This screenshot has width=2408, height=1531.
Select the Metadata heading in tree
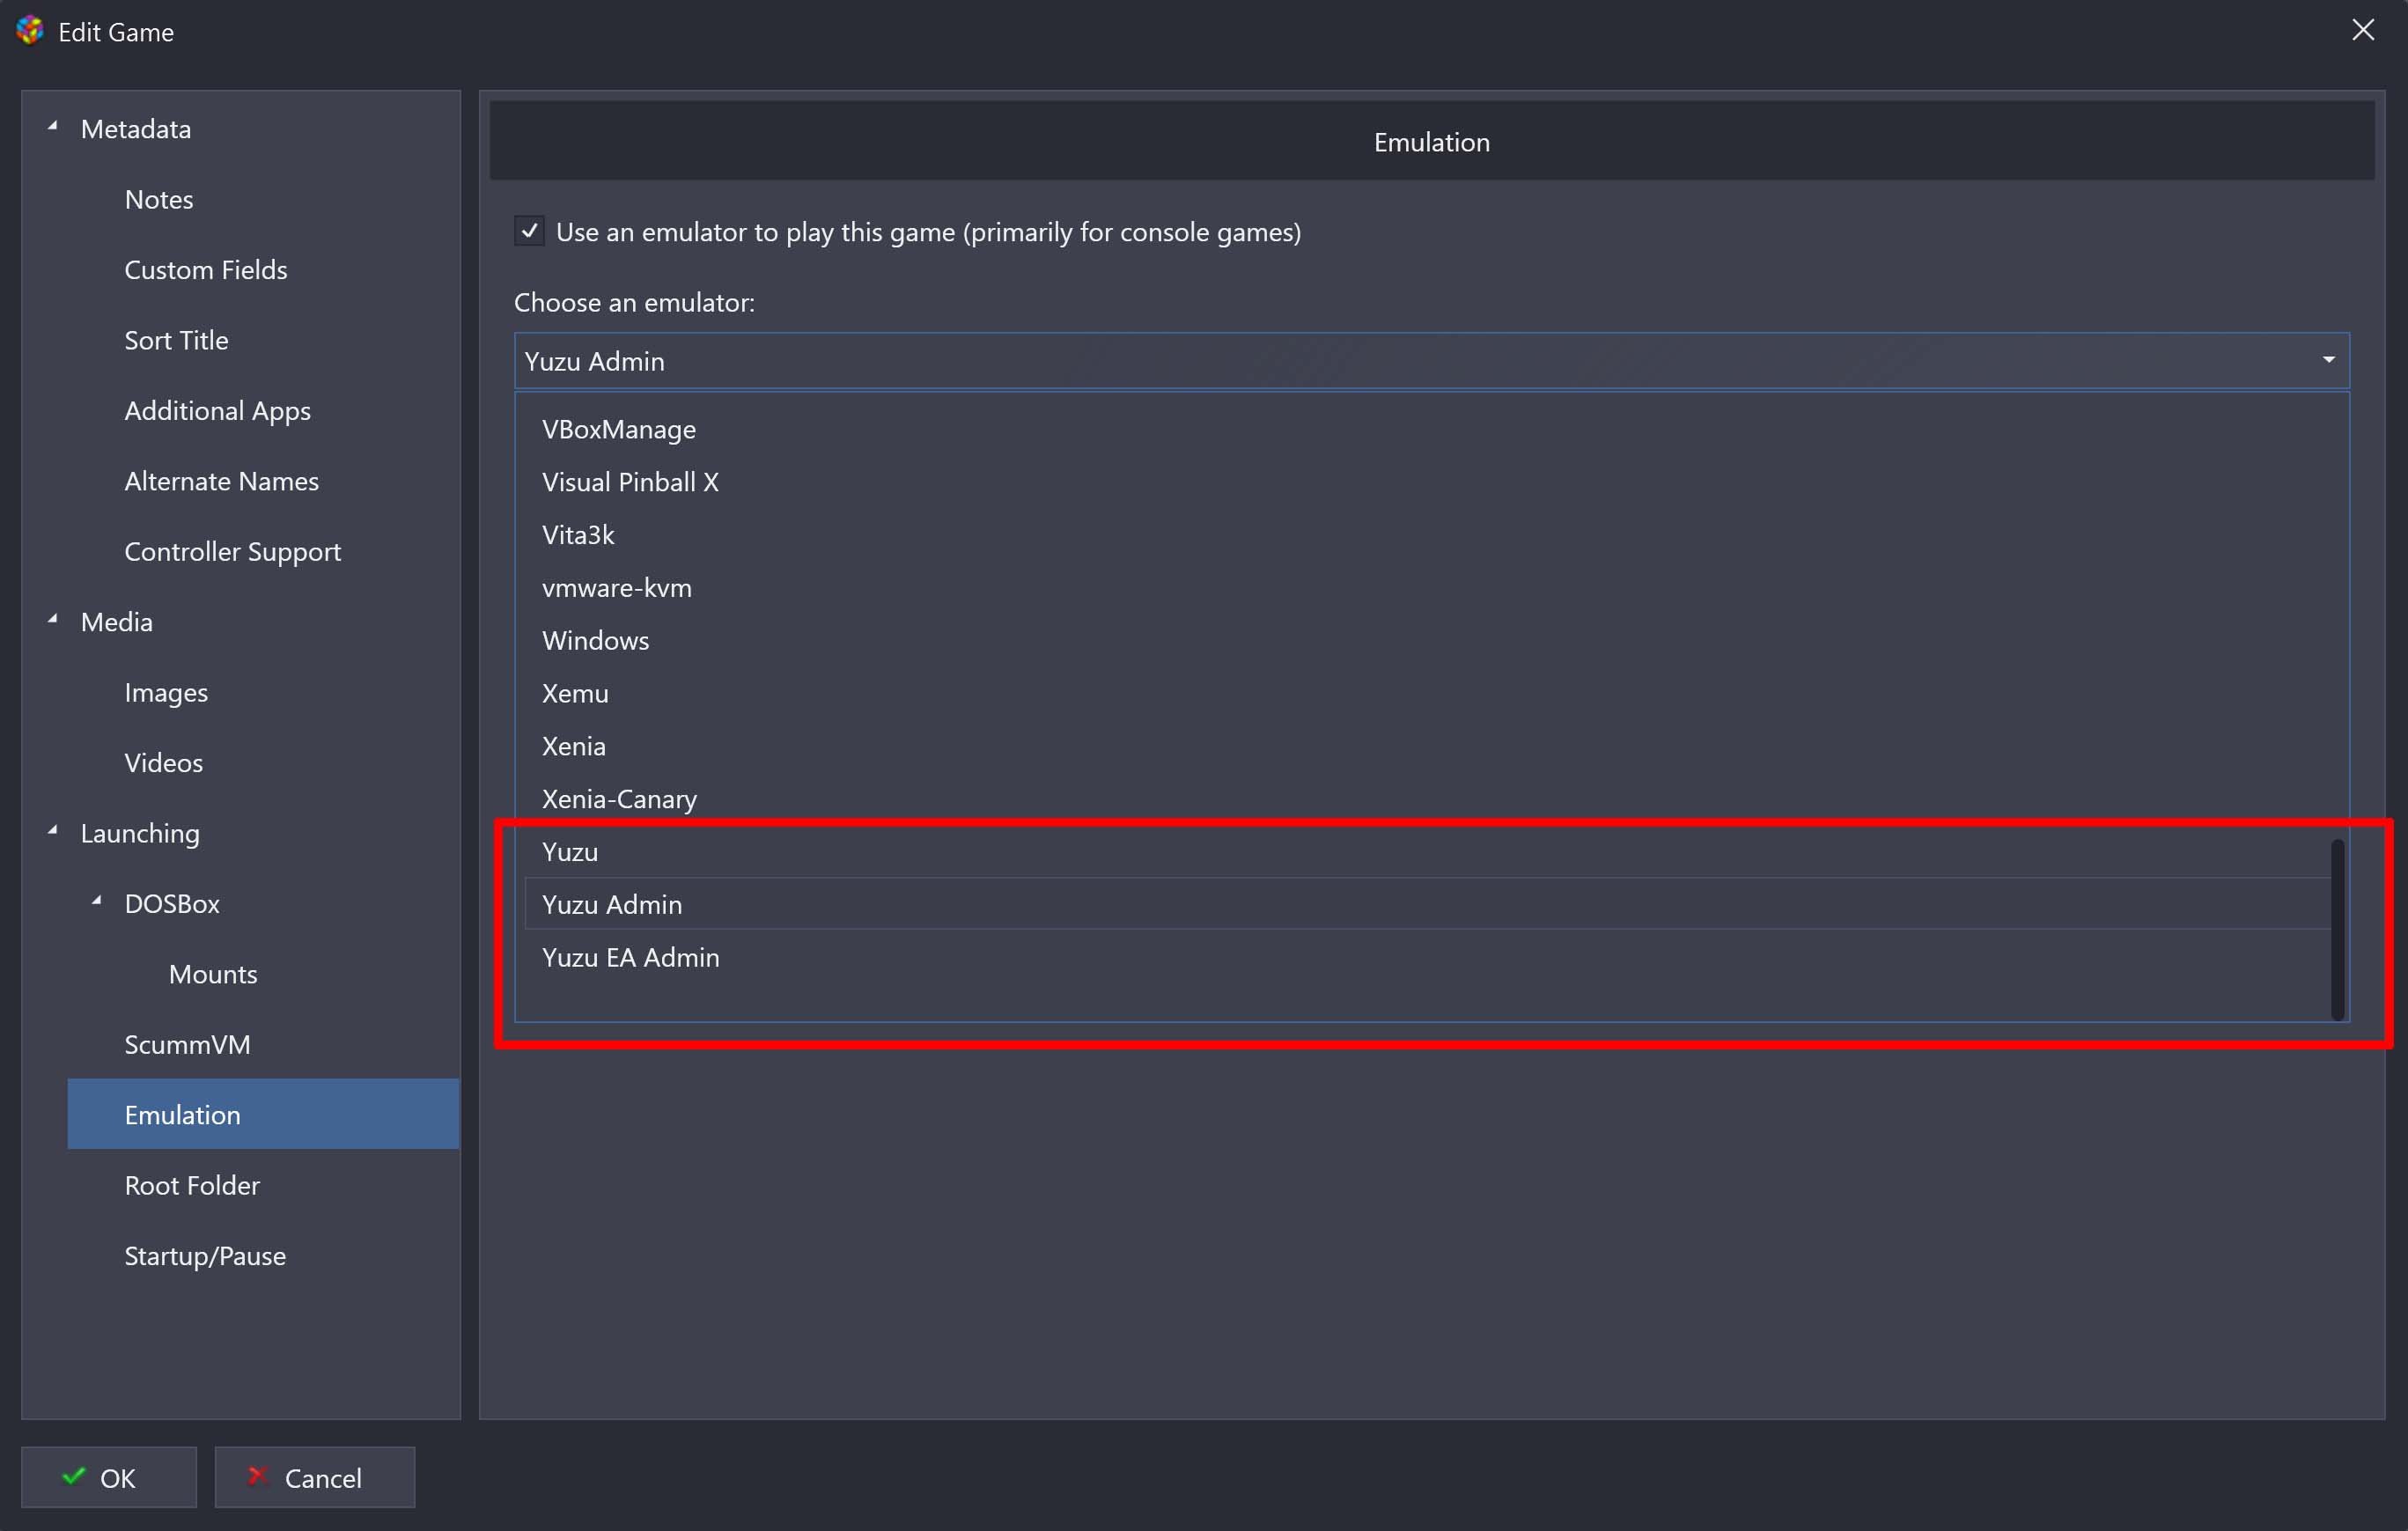tap(136, 129)
